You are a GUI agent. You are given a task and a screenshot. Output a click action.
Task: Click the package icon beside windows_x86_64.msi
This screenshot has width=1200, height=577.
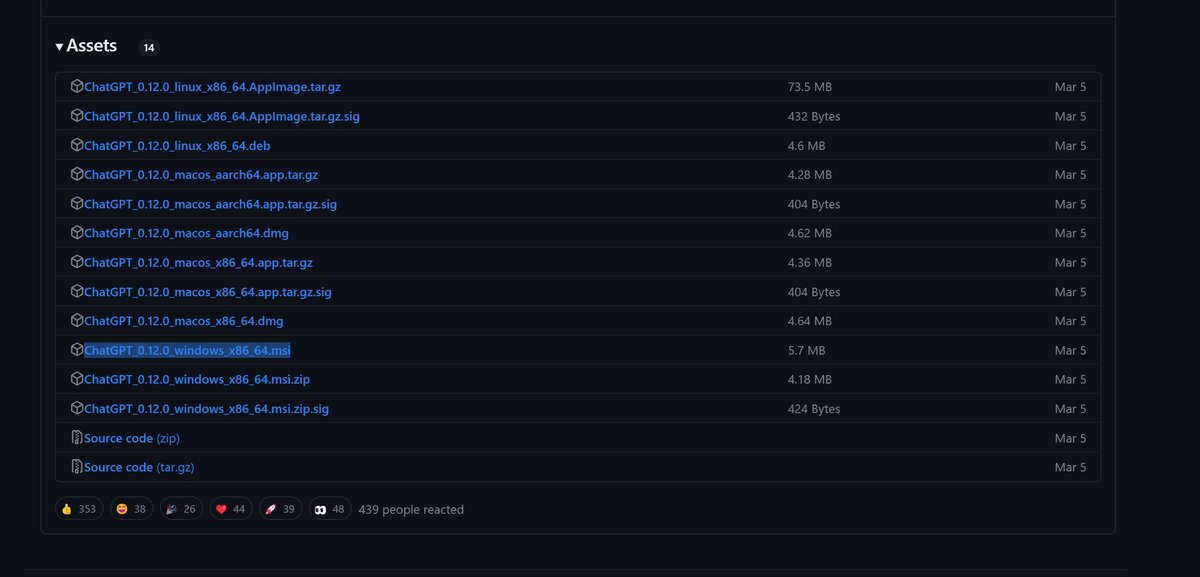(x=77, y=350)
